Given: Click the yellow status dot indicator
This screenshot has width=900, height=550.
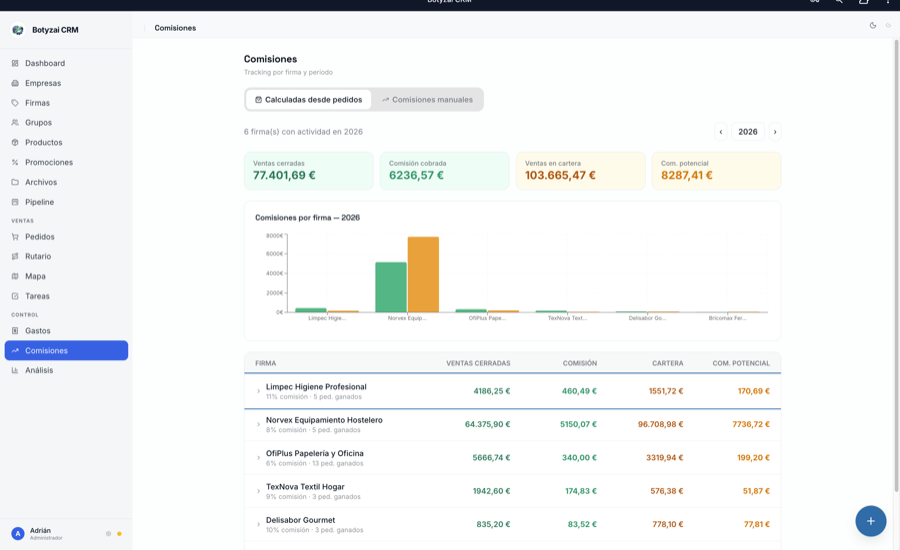Looking at the screenshot, I should [119, 534].
